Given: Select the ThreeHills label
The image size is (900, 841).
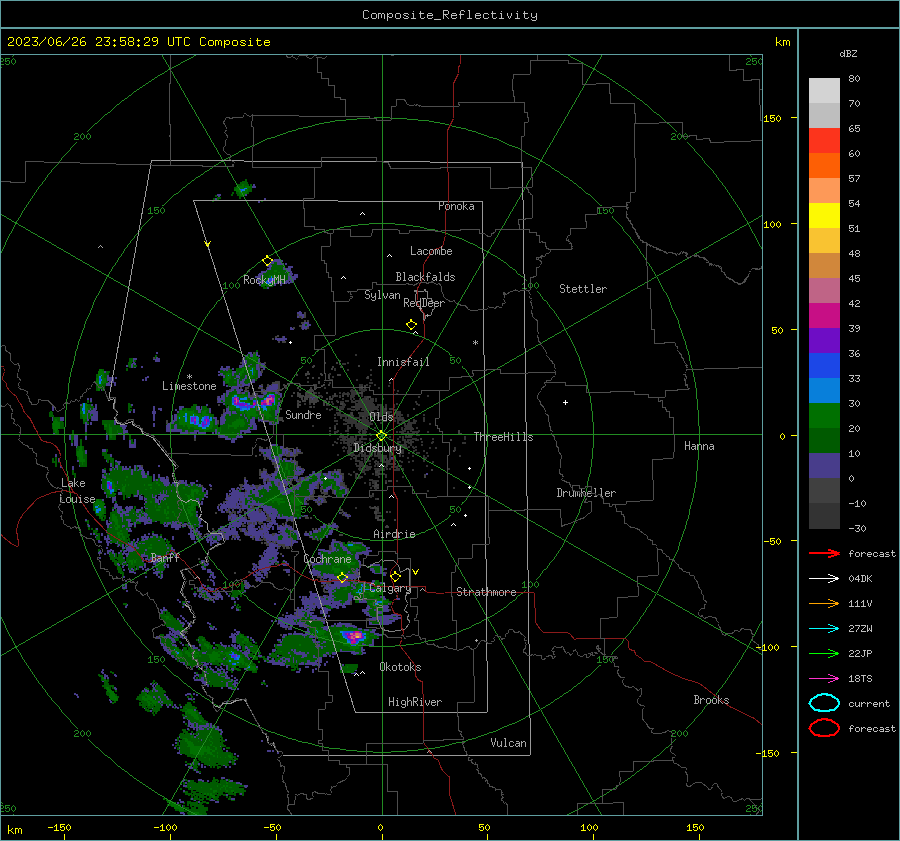Looking at the screenshot, I should (x=503, y=437).
